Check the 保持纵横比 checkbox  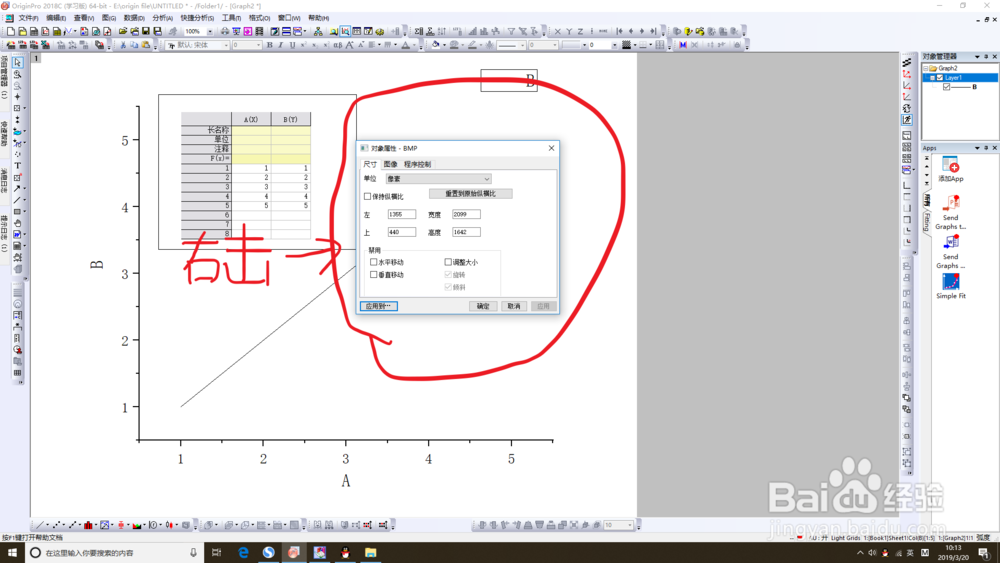click(367, 196)
